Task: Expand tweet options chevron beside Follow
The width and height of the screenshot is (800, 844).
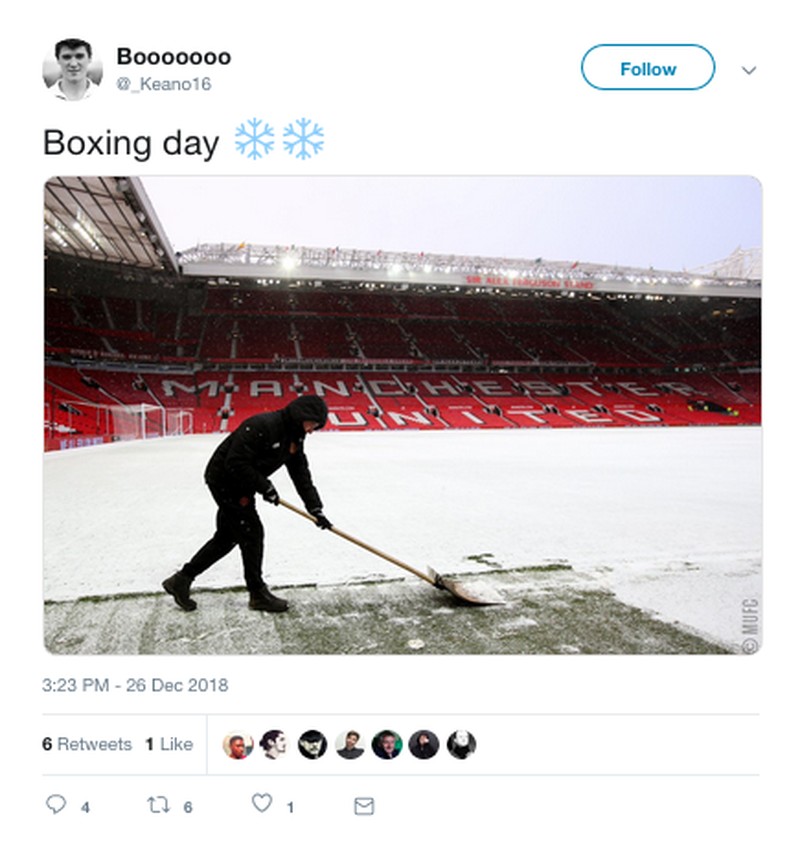Action: (x=749, y=70)
